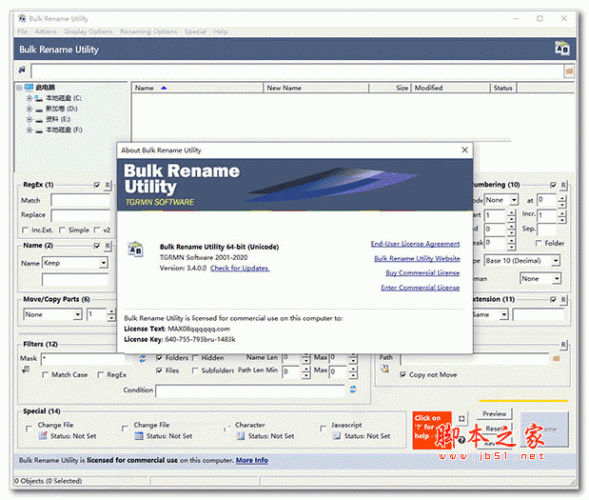The width and height of the screenshot is (589, 500).
Task: Enable the Inc.Ext. checkbox
Action: (x=25, y=230)
